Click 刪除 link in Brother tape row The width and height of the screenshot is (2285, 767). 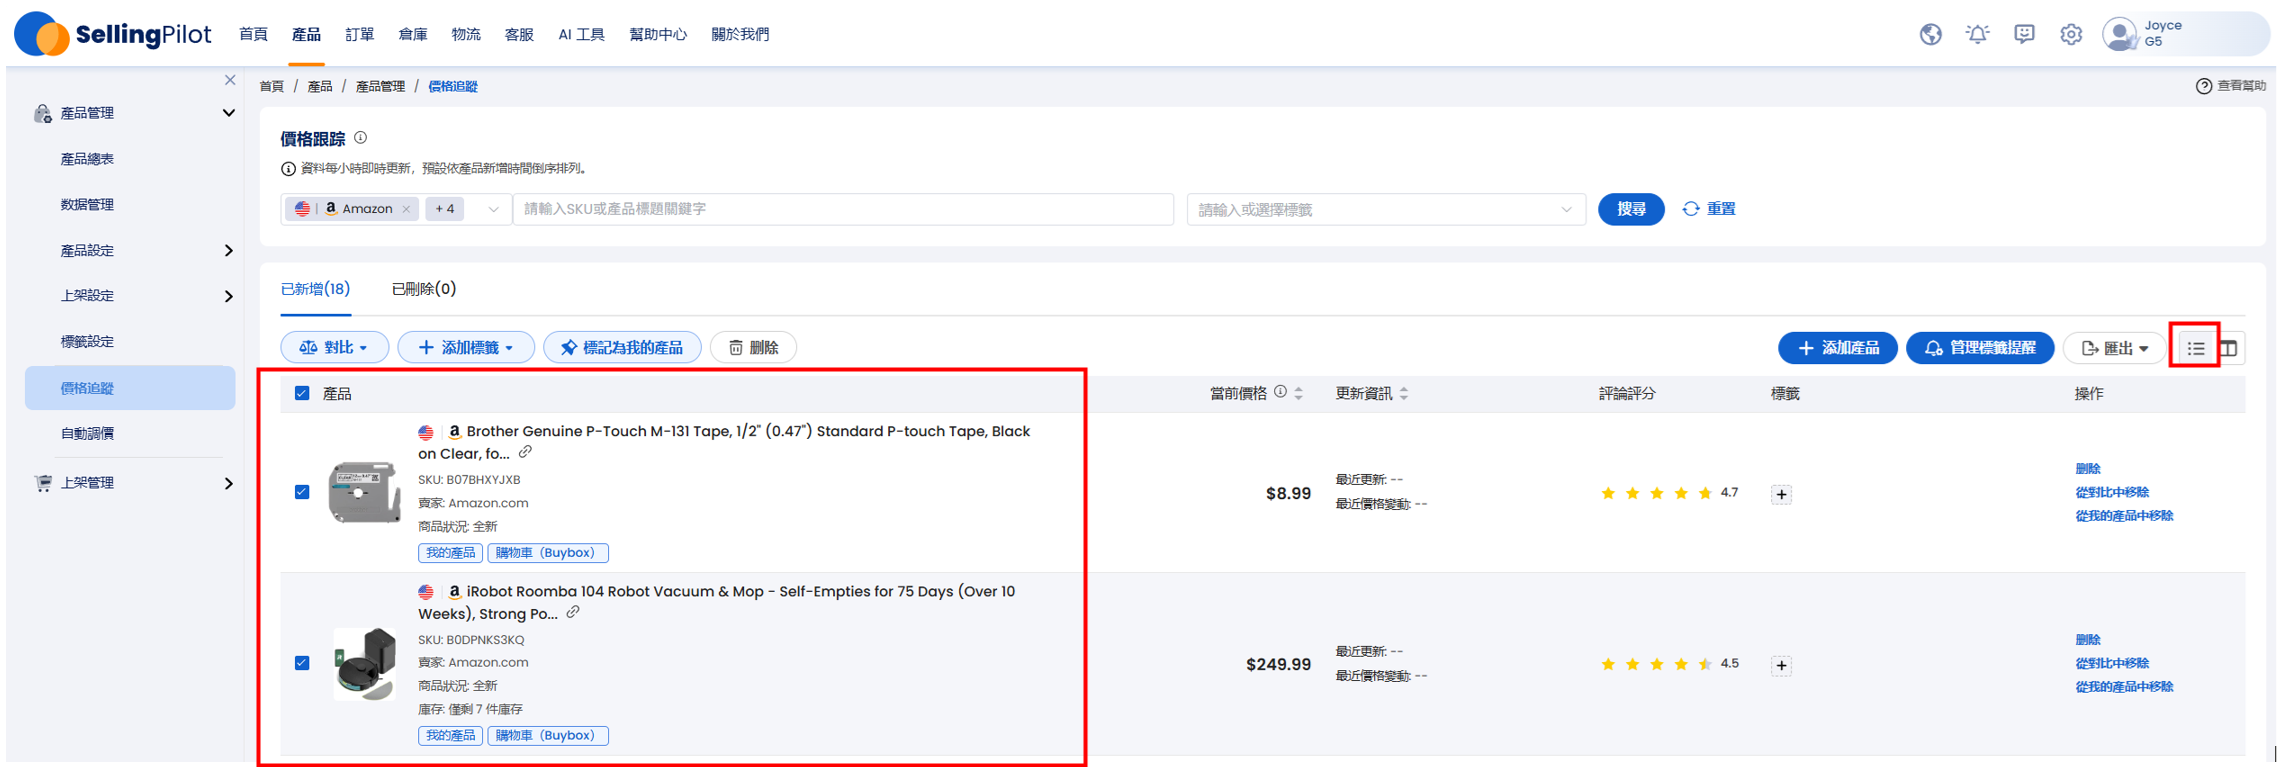coord(2087,468)
